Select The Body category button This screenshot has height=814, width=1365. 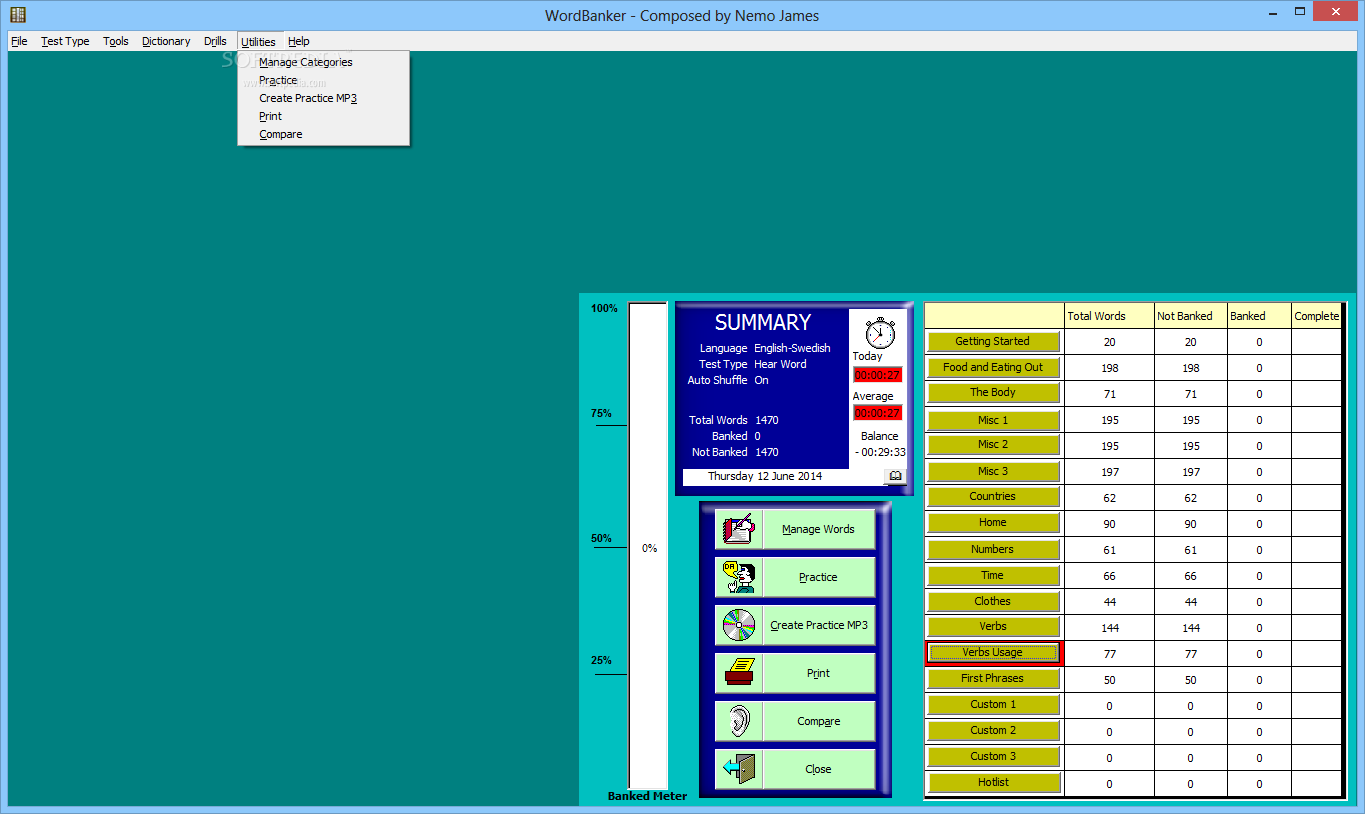[993, 393]
